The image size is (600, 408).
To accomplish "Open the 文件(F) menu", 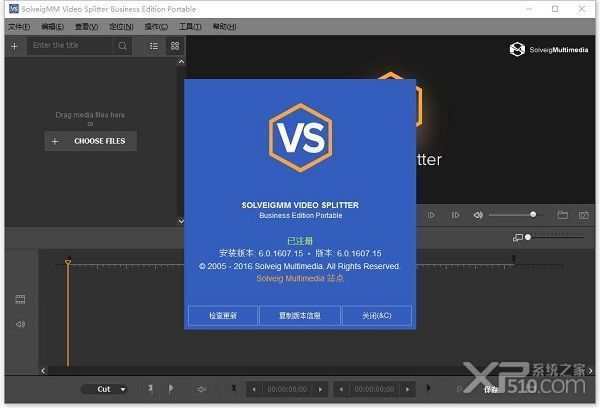I will (19, 27).
